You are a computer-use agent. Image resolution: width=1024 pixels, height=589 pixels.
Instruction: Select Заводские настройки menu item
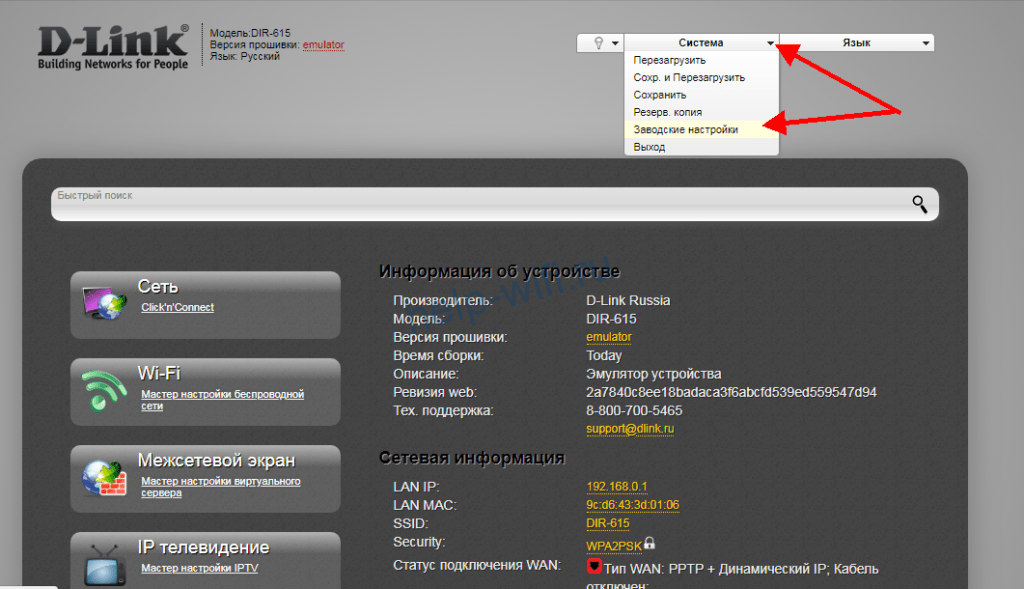[x=686, y=129]
